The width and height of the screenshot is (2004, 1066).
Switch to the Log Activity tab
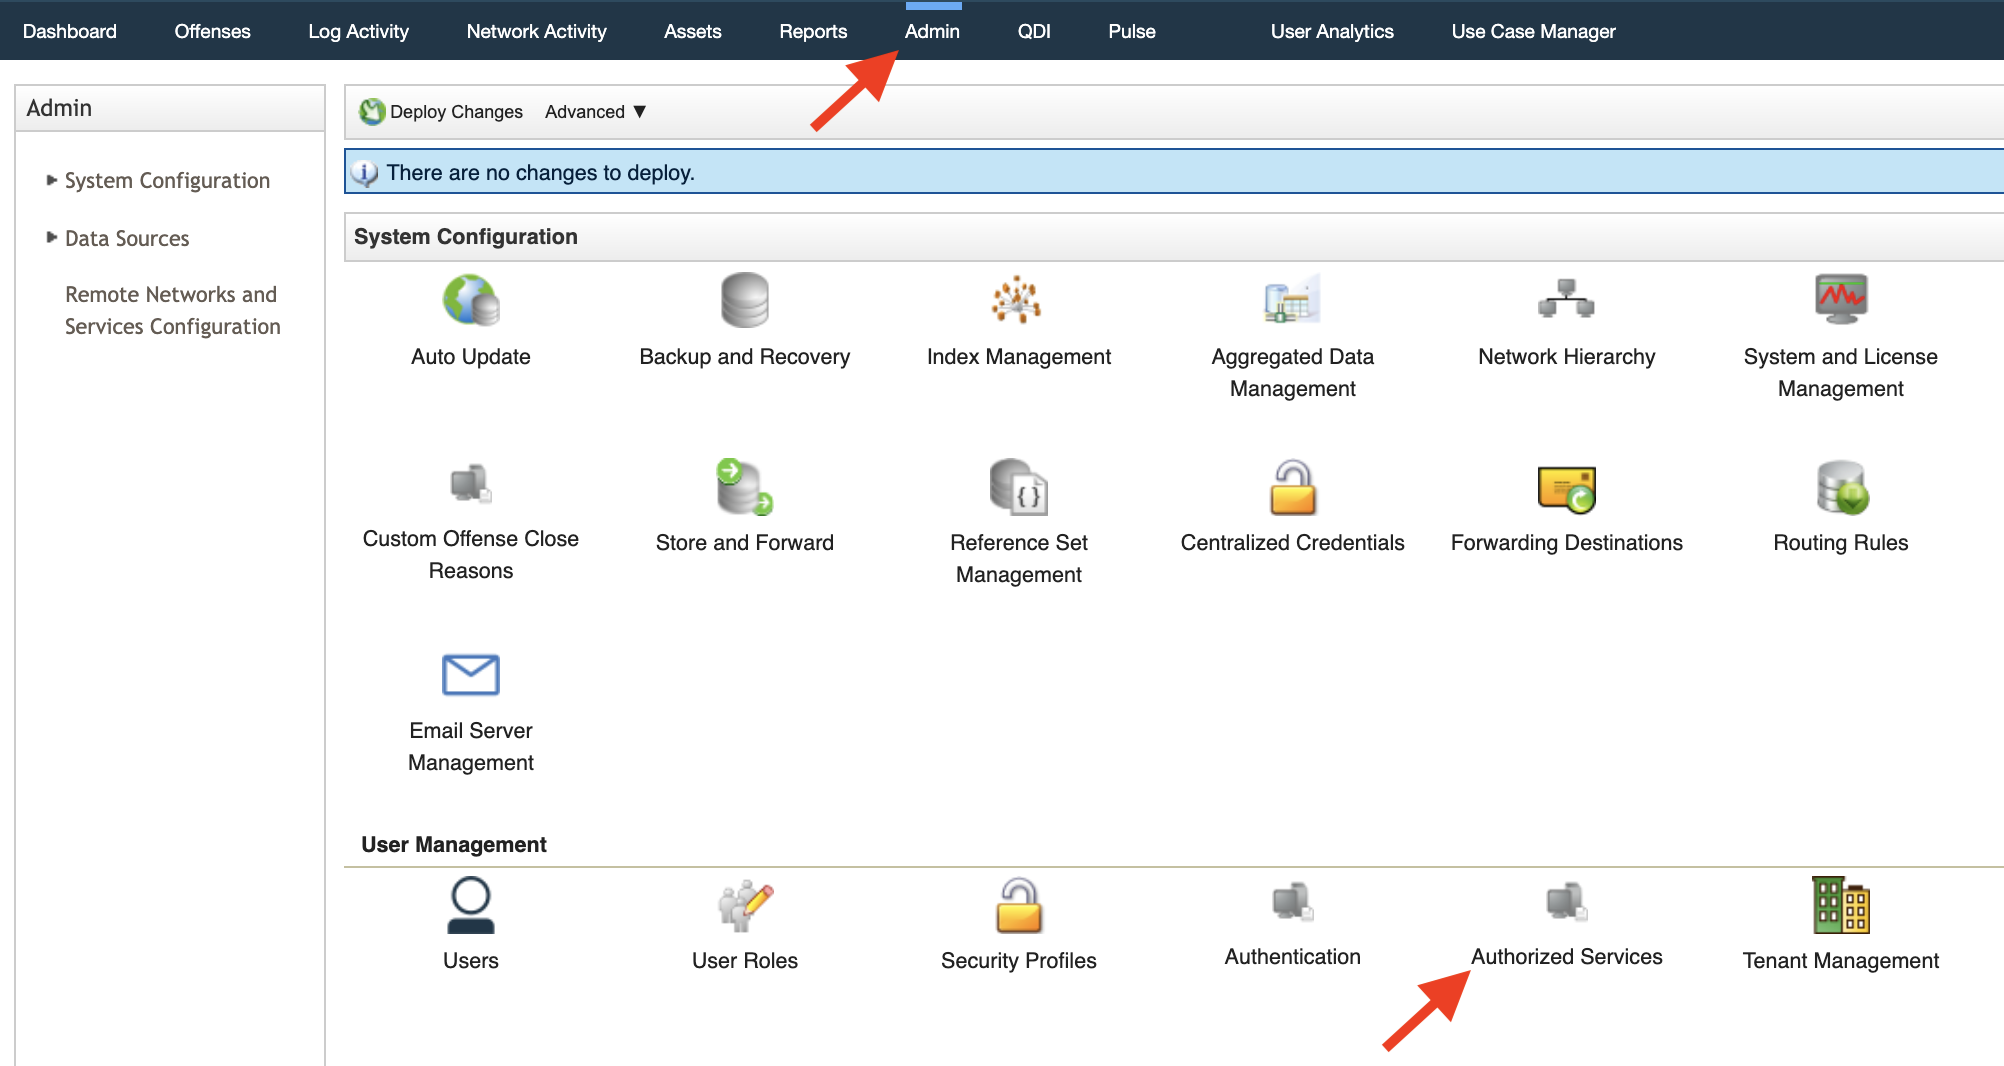click(x=358, y=31)
